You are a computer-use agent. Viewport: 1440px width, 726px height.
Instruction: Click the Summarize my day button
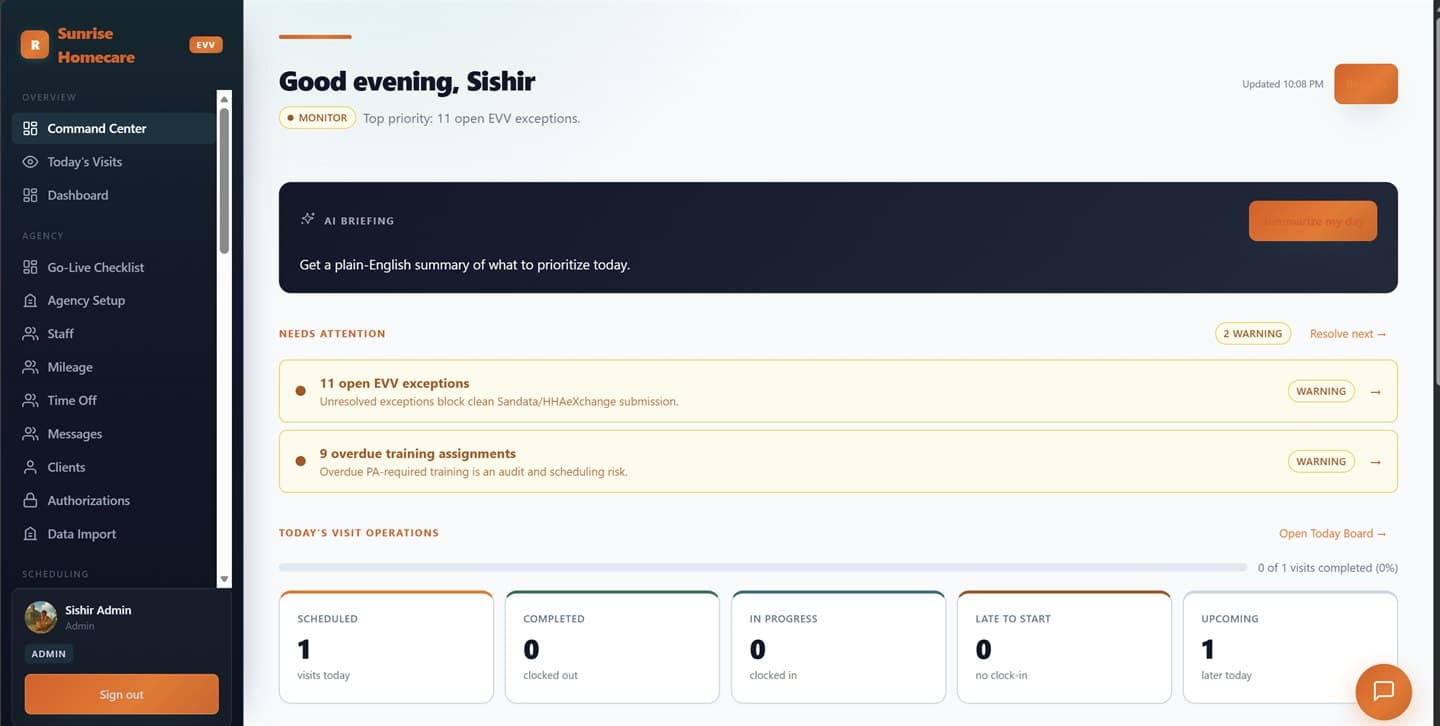point(1312,221)
